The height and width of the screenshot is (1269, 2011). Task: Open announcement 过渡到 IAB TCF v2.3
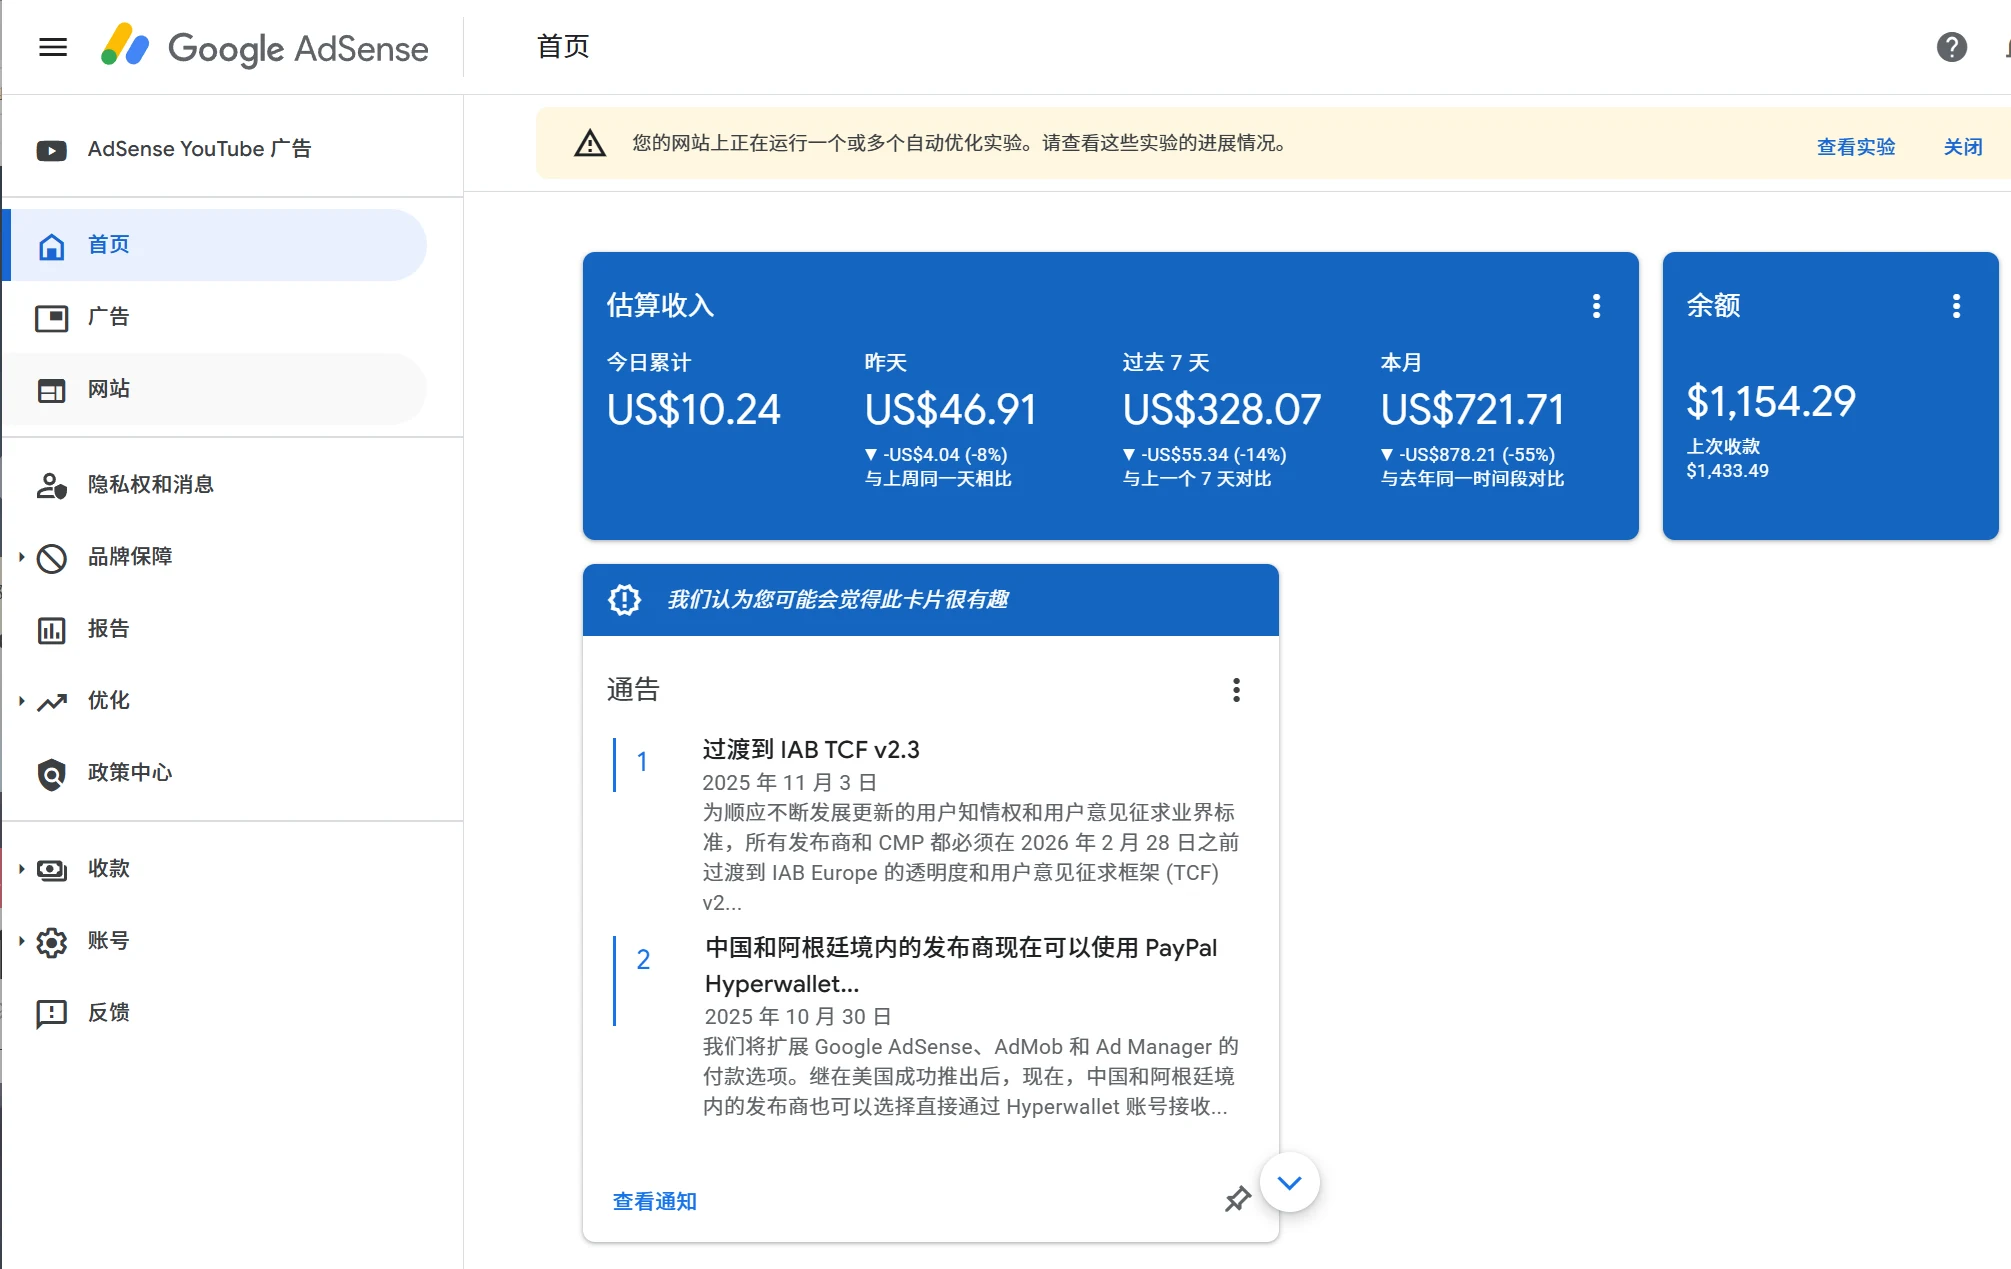pyautogui.click(x=810, y=750)
